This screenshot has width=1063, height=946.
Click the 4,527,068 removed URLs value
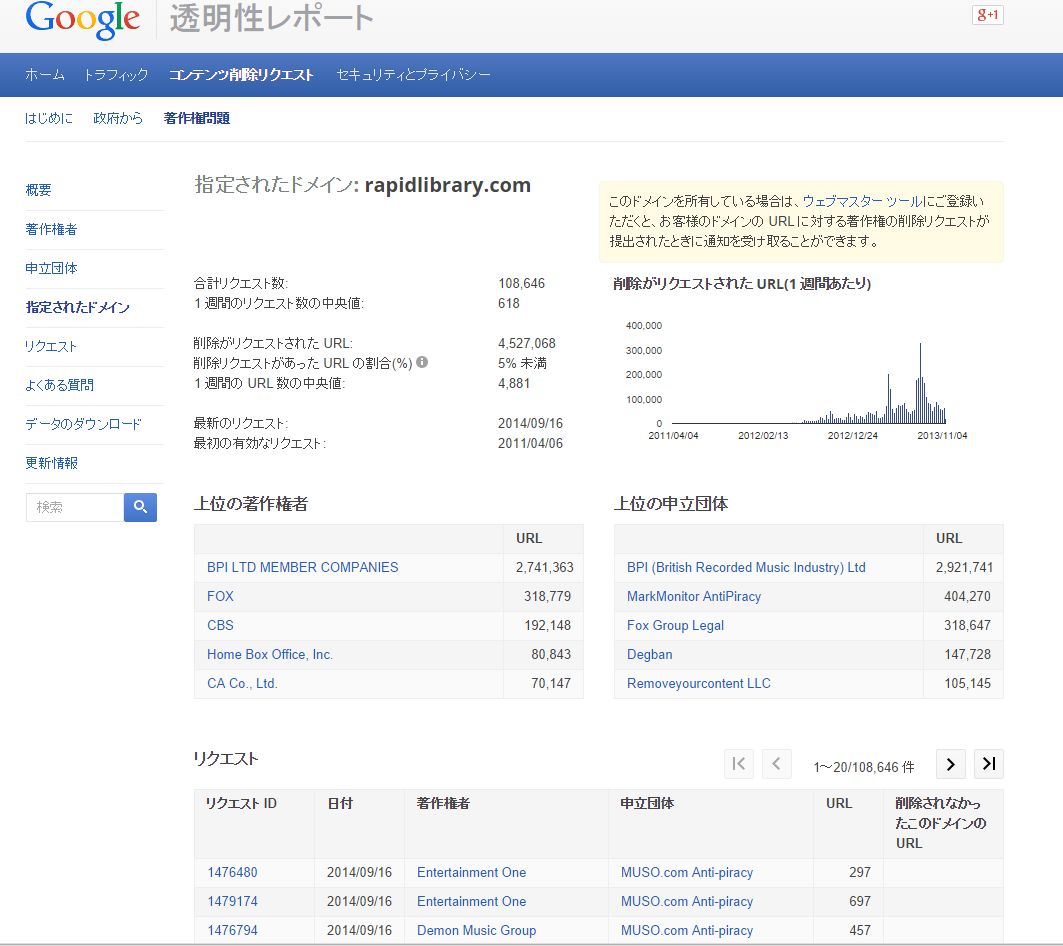point(527,343)
